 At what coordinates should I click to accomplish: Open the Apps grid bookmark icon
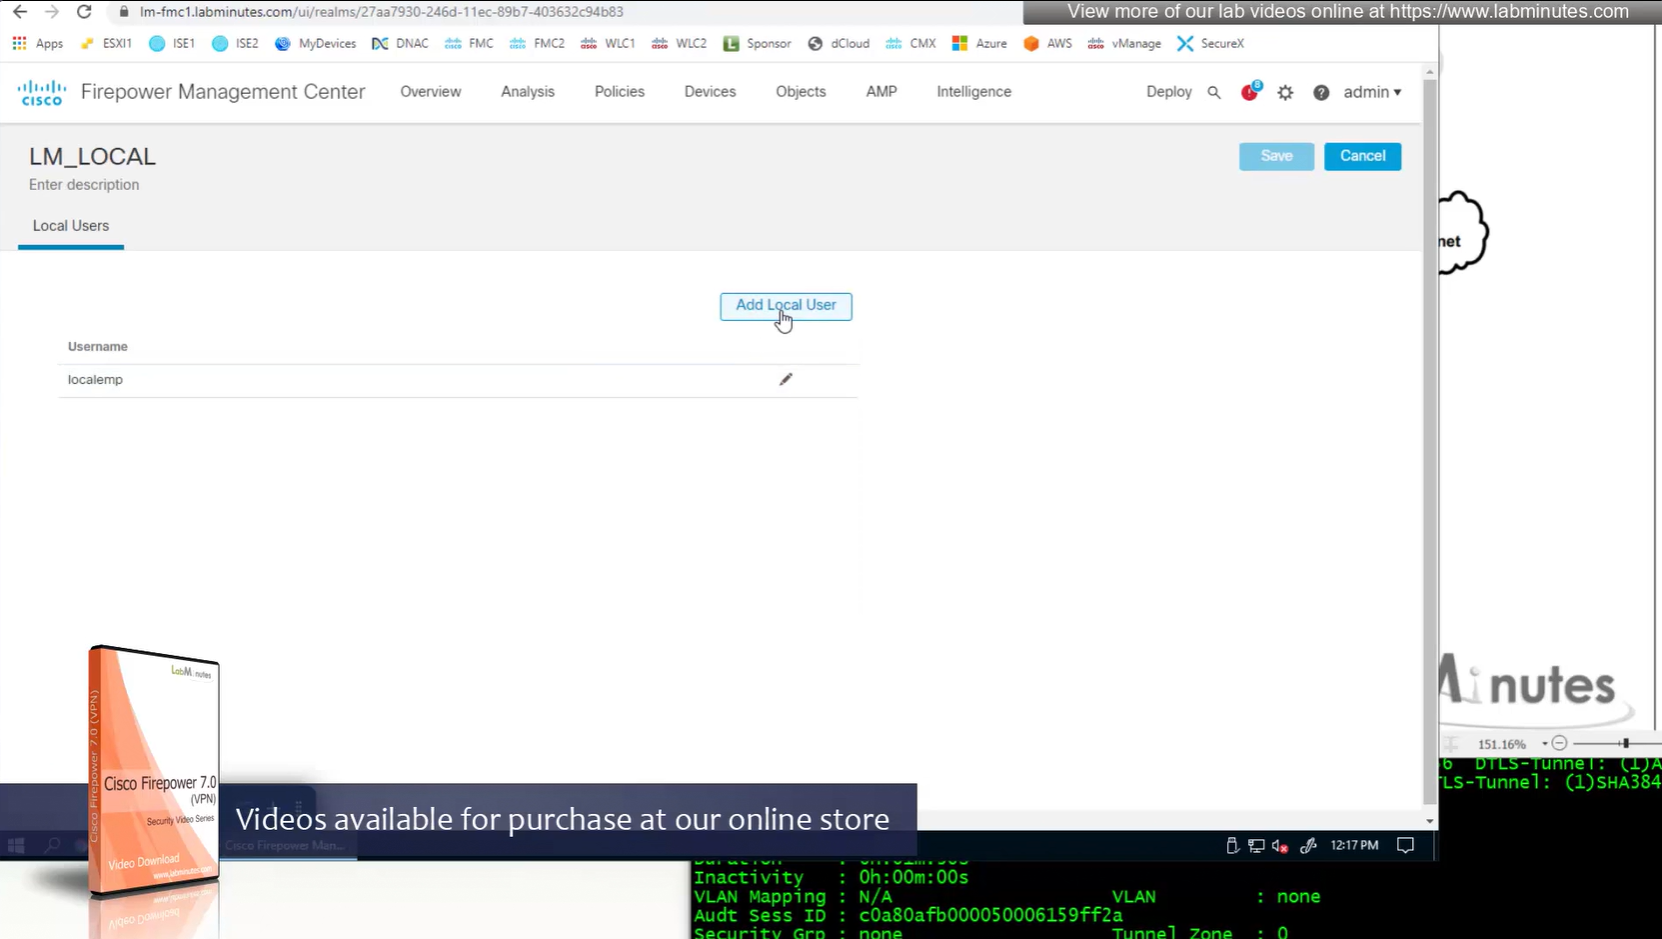[19, 43]
